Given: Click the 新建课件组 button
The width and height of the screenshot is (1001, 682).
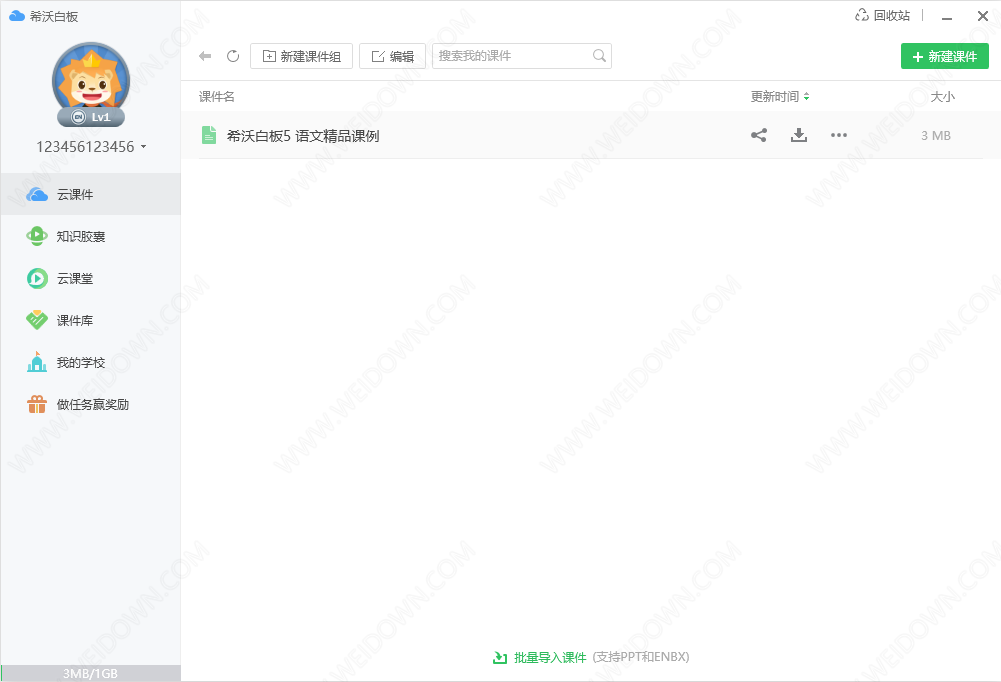Looking at the screenshot, I should pos(301,57).
